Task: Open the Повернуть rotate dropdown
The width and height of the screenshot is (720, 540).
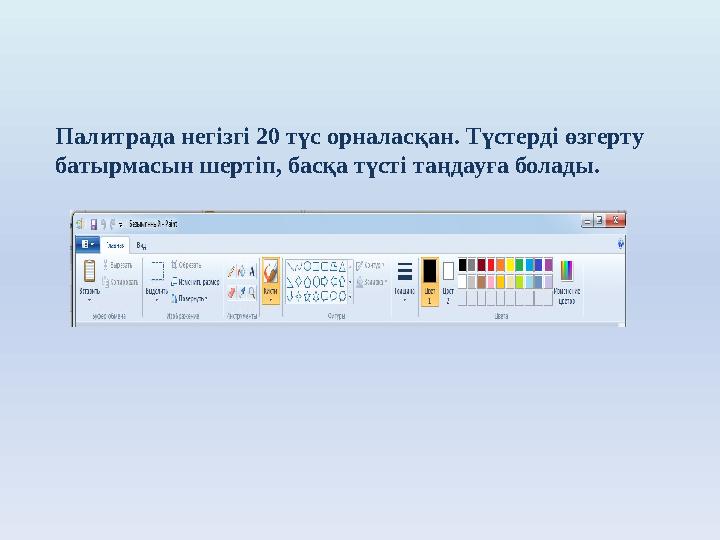Action: click(x=190, y=298)
